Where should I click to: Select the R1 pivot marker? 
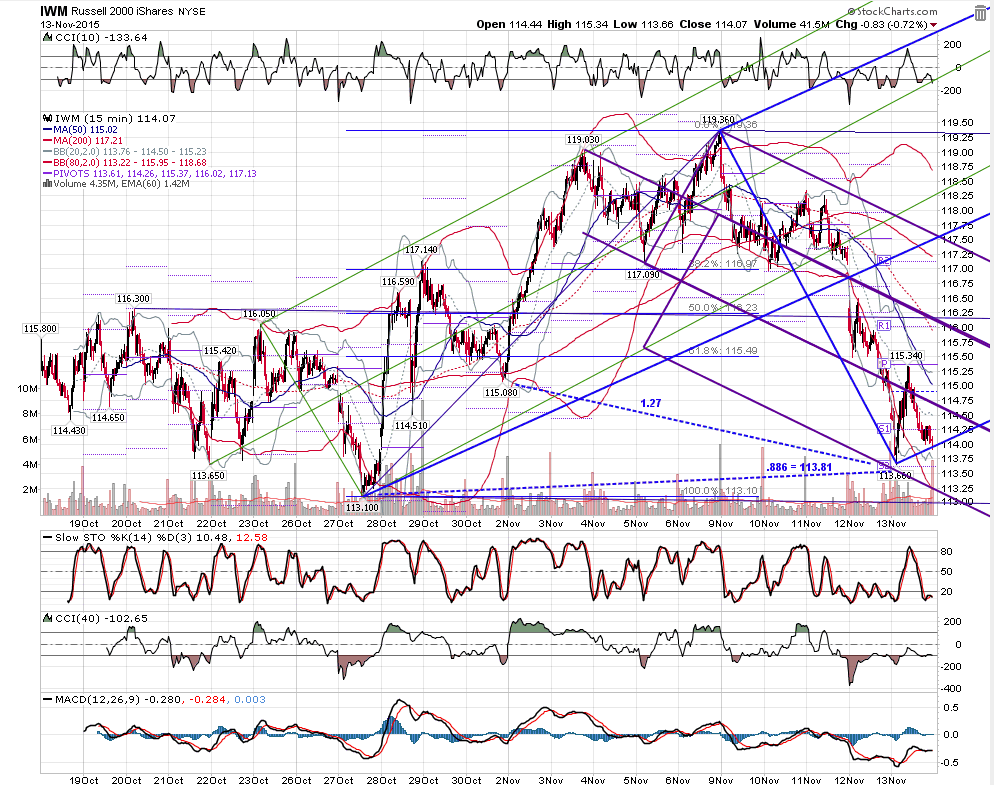point(884,325)
